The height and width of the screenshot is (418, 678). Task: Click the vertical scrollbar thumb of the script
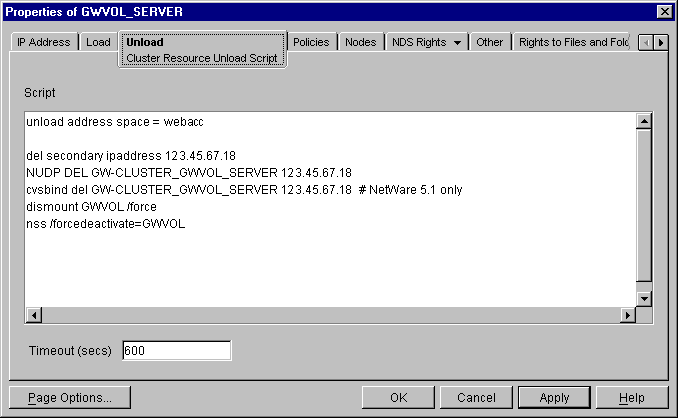tap(644, 205)
